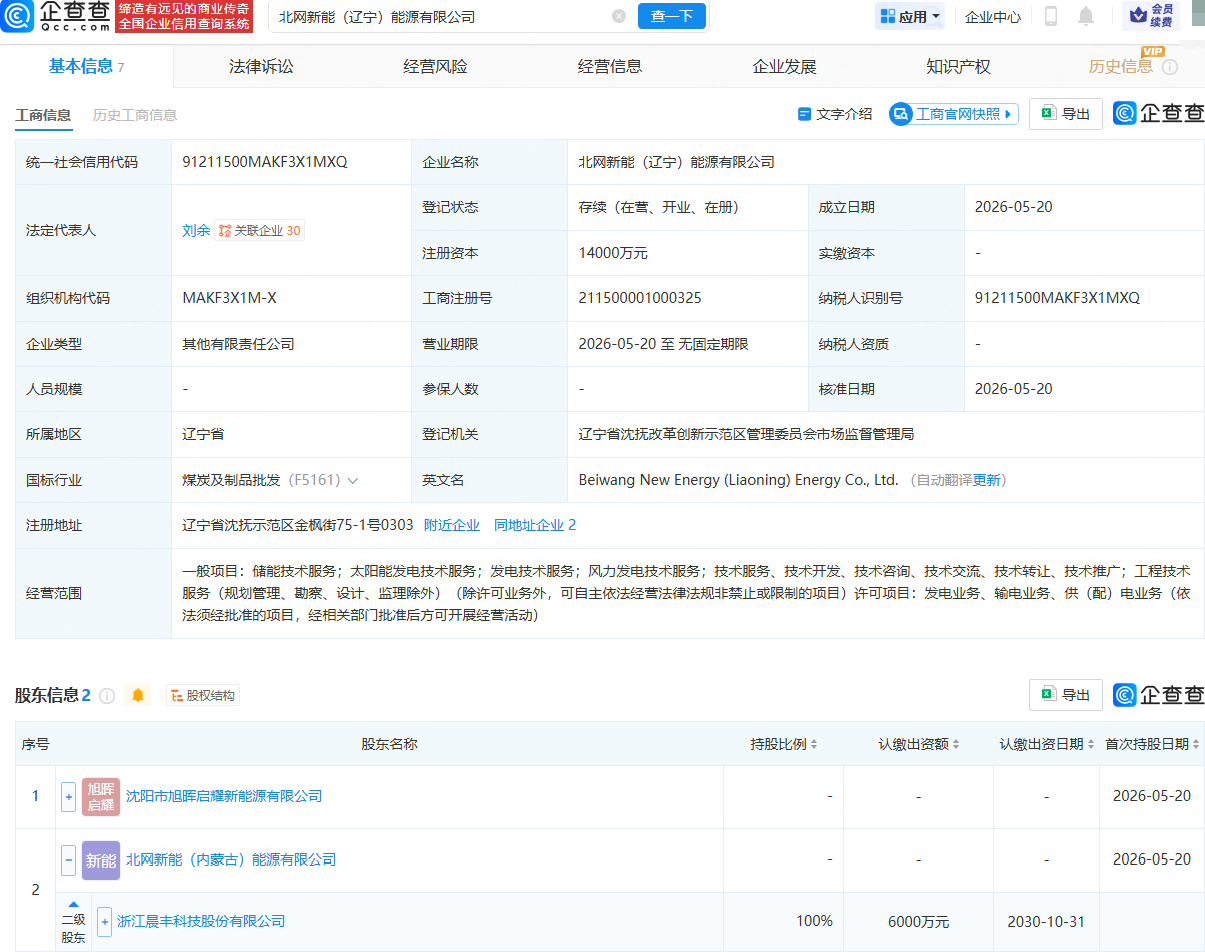The width and height of the screenshot is (1205, 952).
Task: Click 会员续费 crown icon
Action: [1151, 16]
